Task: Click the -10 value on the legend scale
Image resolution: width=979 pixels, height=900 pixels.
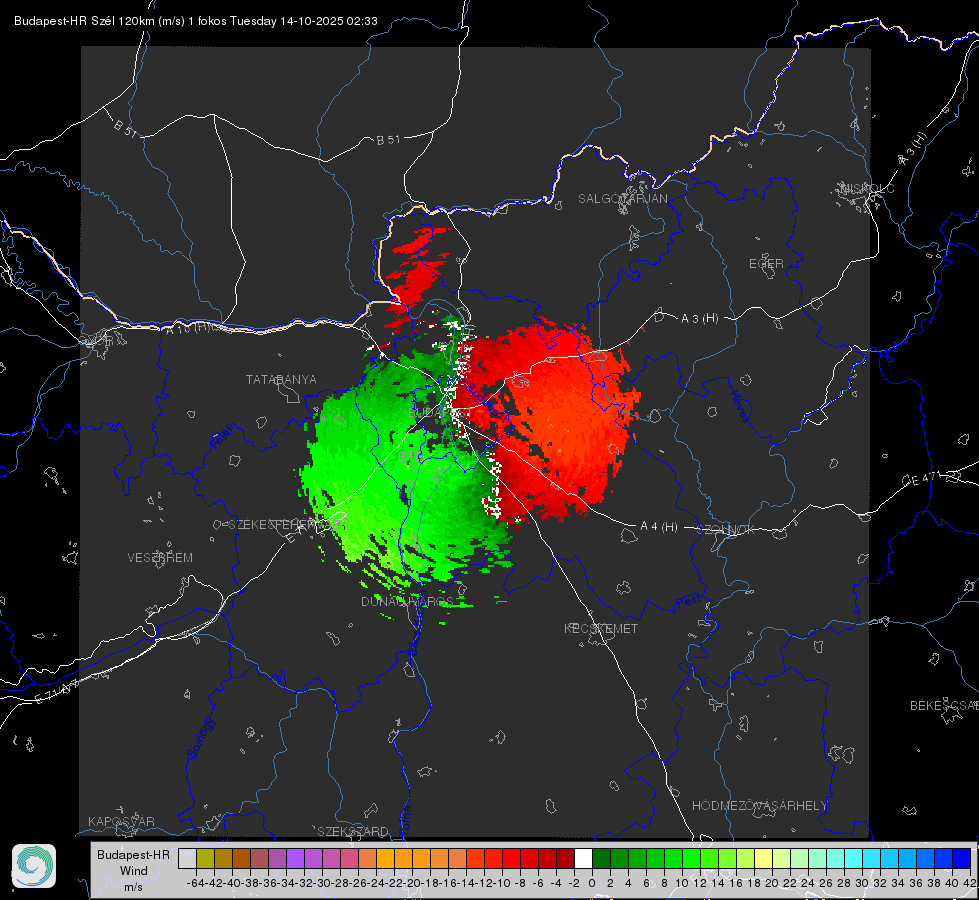Action: [x=503, y=883]
